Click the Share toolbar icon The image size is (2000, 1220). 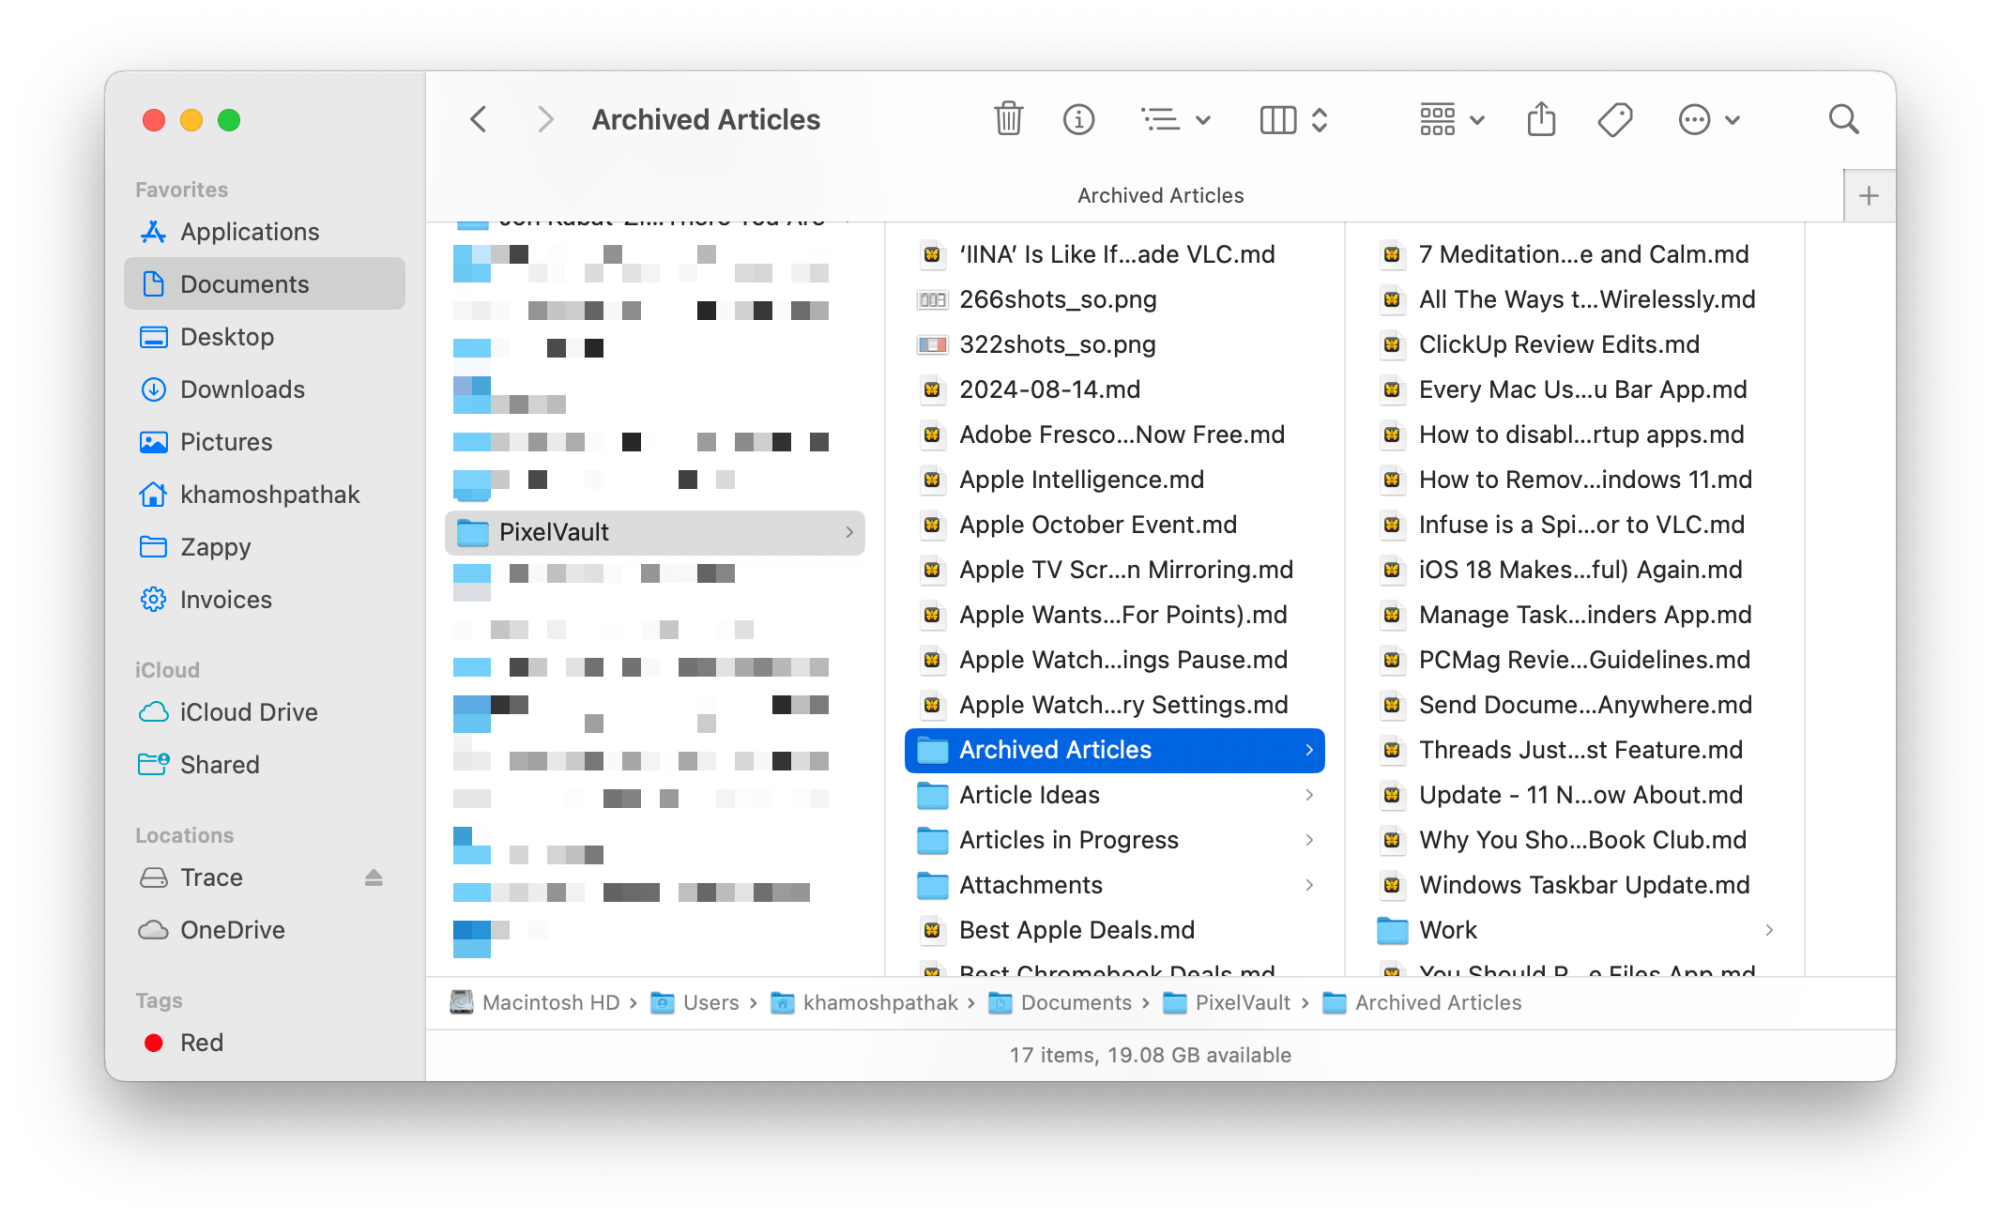[x=1541, y=120]
